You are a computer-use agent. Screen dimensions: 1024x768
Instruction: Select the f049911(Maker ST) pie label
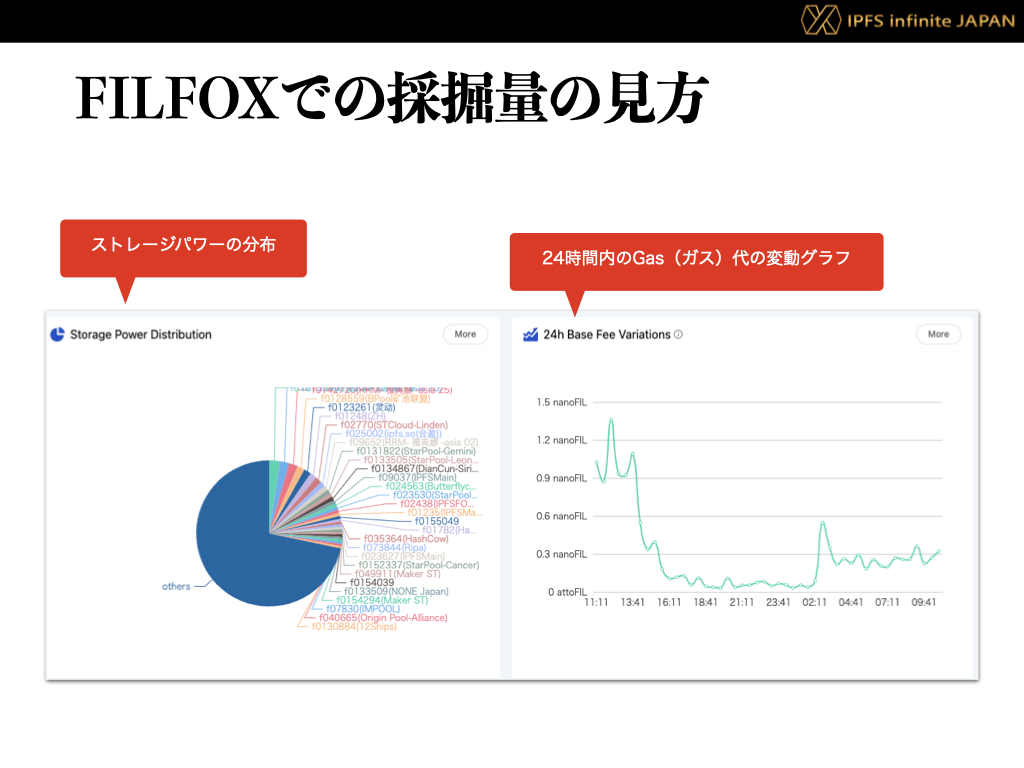point(398,574)
